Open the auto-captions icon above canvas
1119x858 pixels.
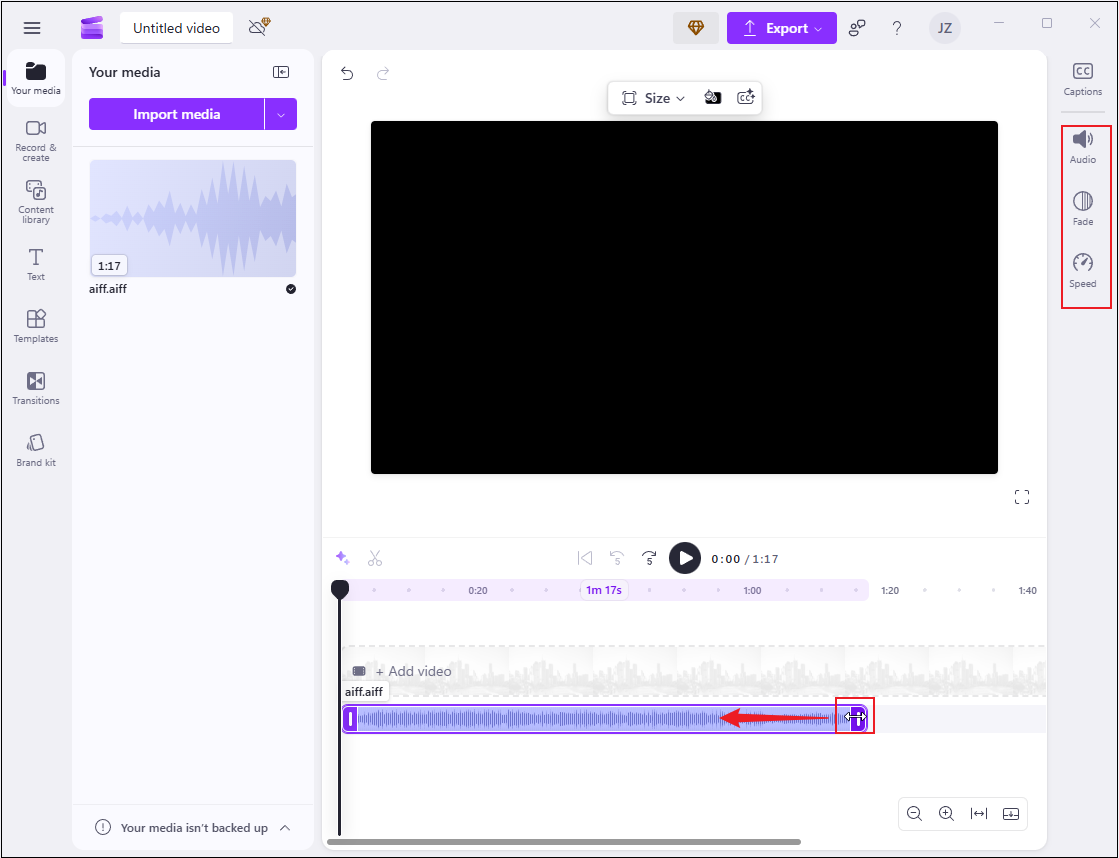click(746, 97)
